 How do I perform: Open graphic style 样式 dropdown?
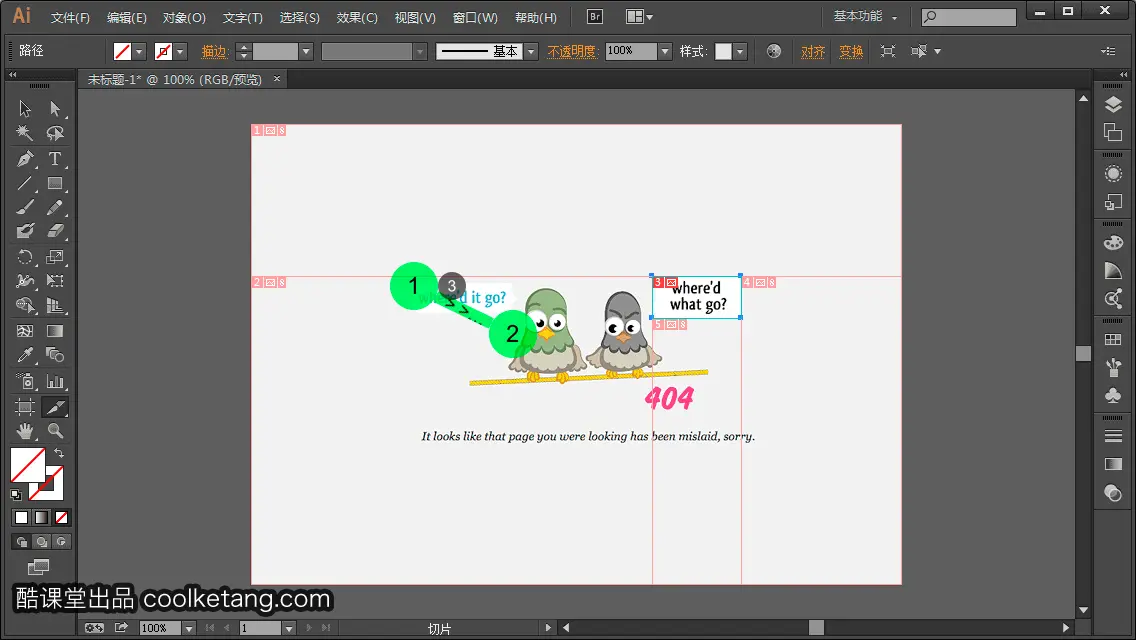(740, 51)
